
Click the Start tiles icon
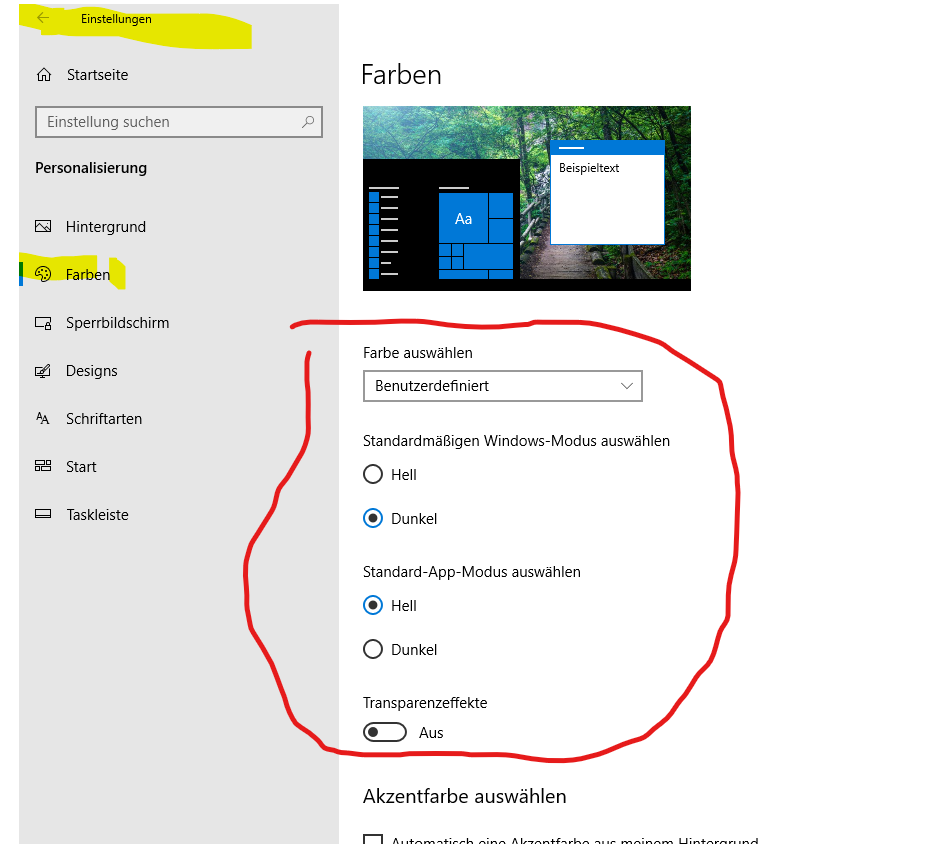point(43,466)
